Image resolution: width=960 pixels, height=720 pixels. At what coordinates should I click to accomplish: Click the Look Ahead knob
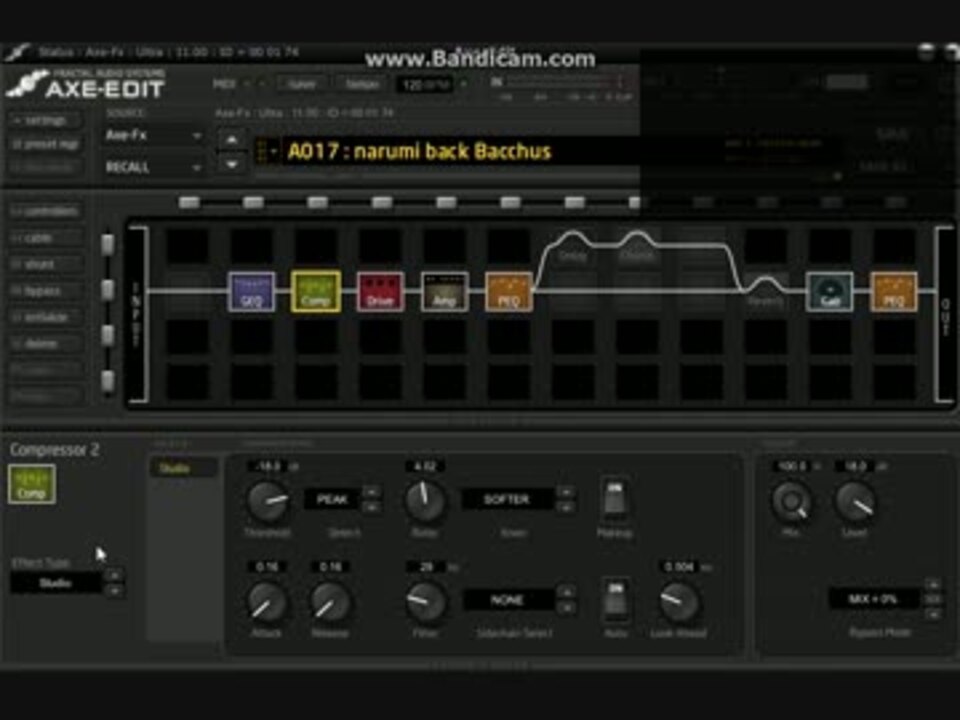(678, 601)
